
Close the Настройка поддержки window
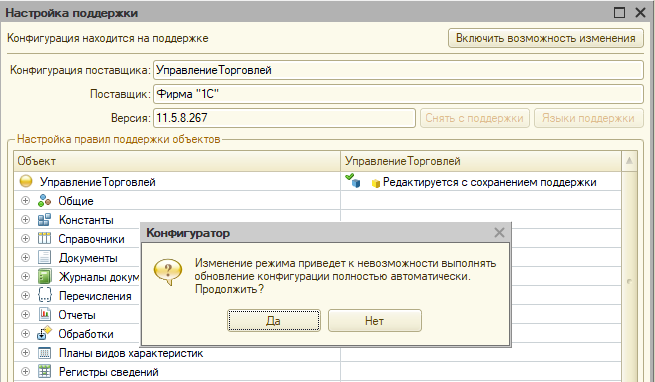tap(640, 13)
